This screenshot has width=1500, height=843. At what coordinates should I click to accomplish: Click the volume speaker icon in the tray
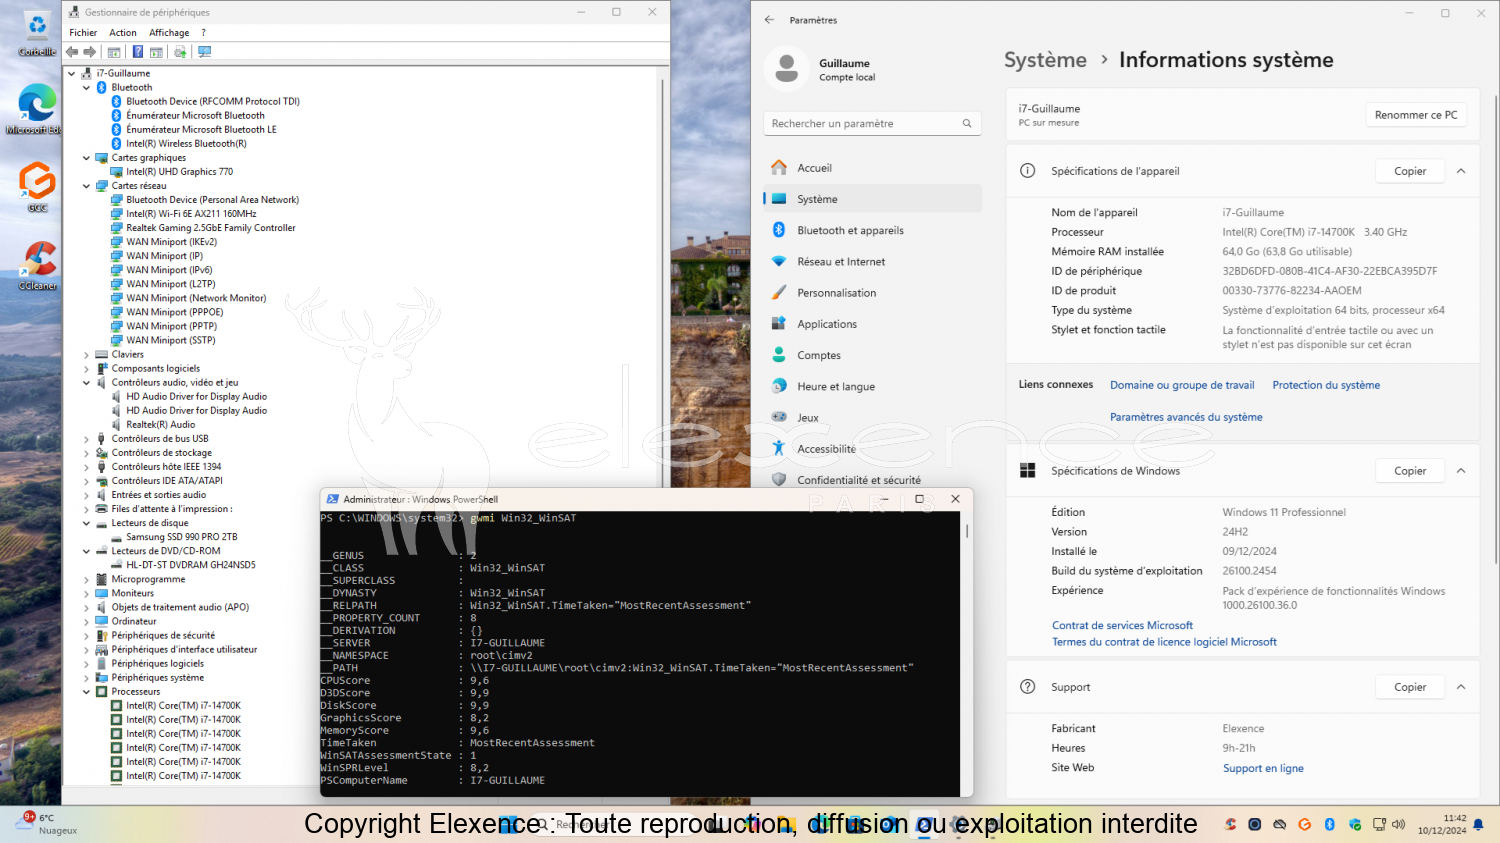(1398, 825)
